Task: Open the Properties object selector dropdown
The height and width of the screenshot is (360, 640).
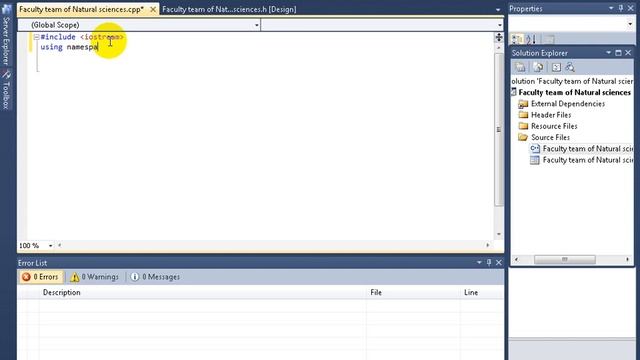Action: pos(630,24)
